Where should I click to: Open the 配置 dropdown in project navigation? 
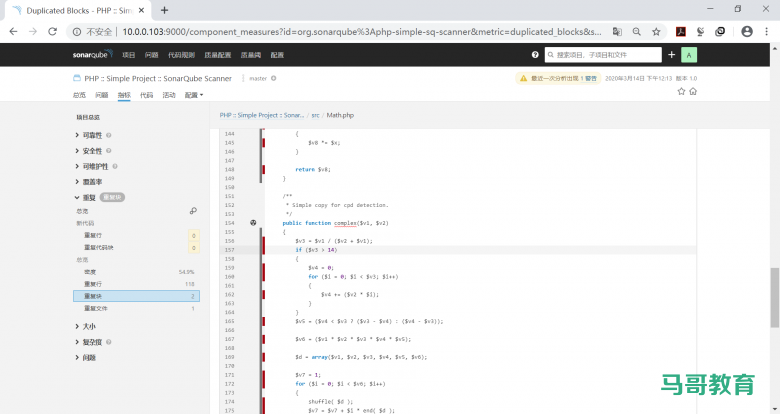click(194, 95)
